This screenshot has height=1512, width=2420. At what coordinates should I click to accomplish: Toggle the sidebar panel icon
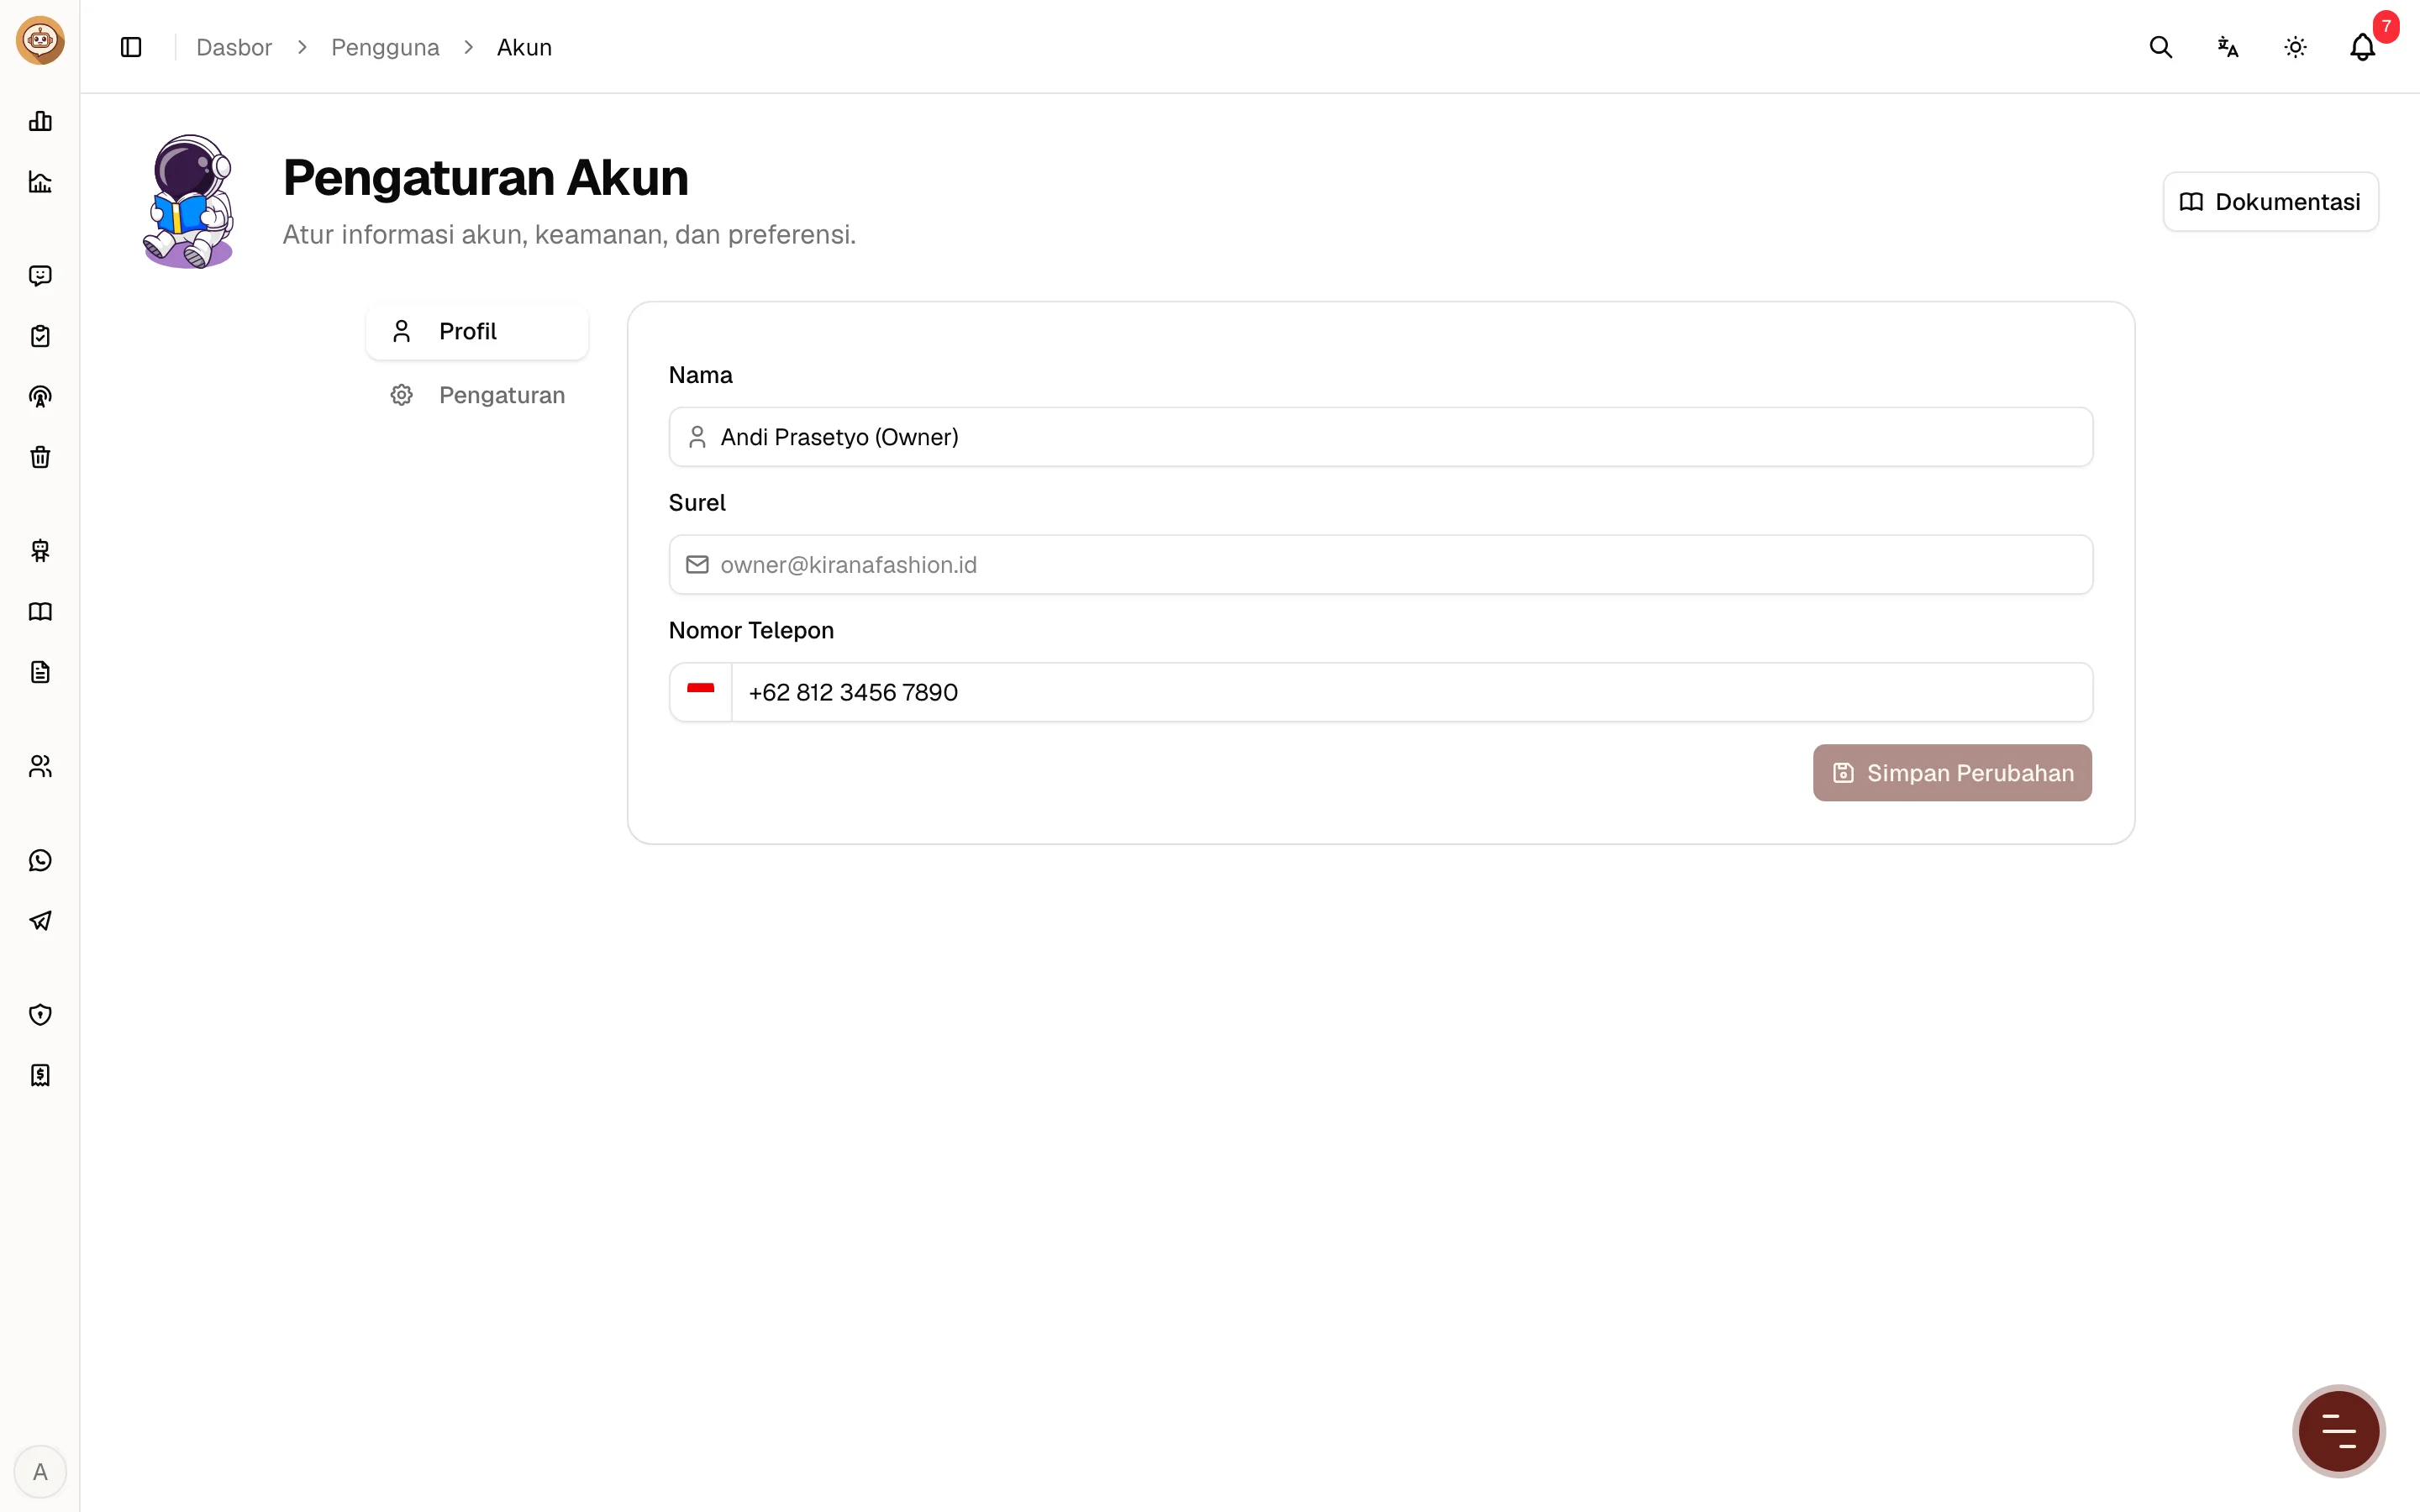coord(131,47)
